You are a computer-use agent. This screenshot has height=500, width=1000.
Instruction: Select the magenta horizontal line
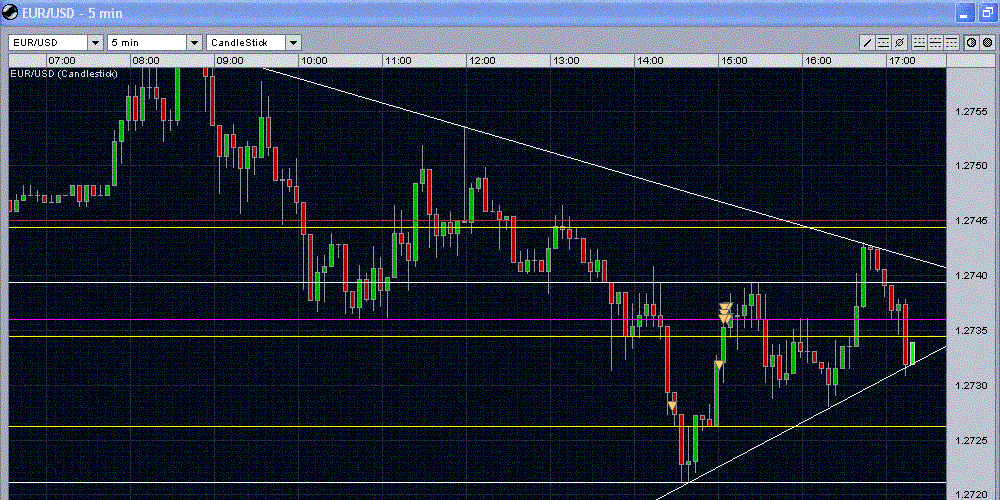pyautogui.click(x=477, y=320)
